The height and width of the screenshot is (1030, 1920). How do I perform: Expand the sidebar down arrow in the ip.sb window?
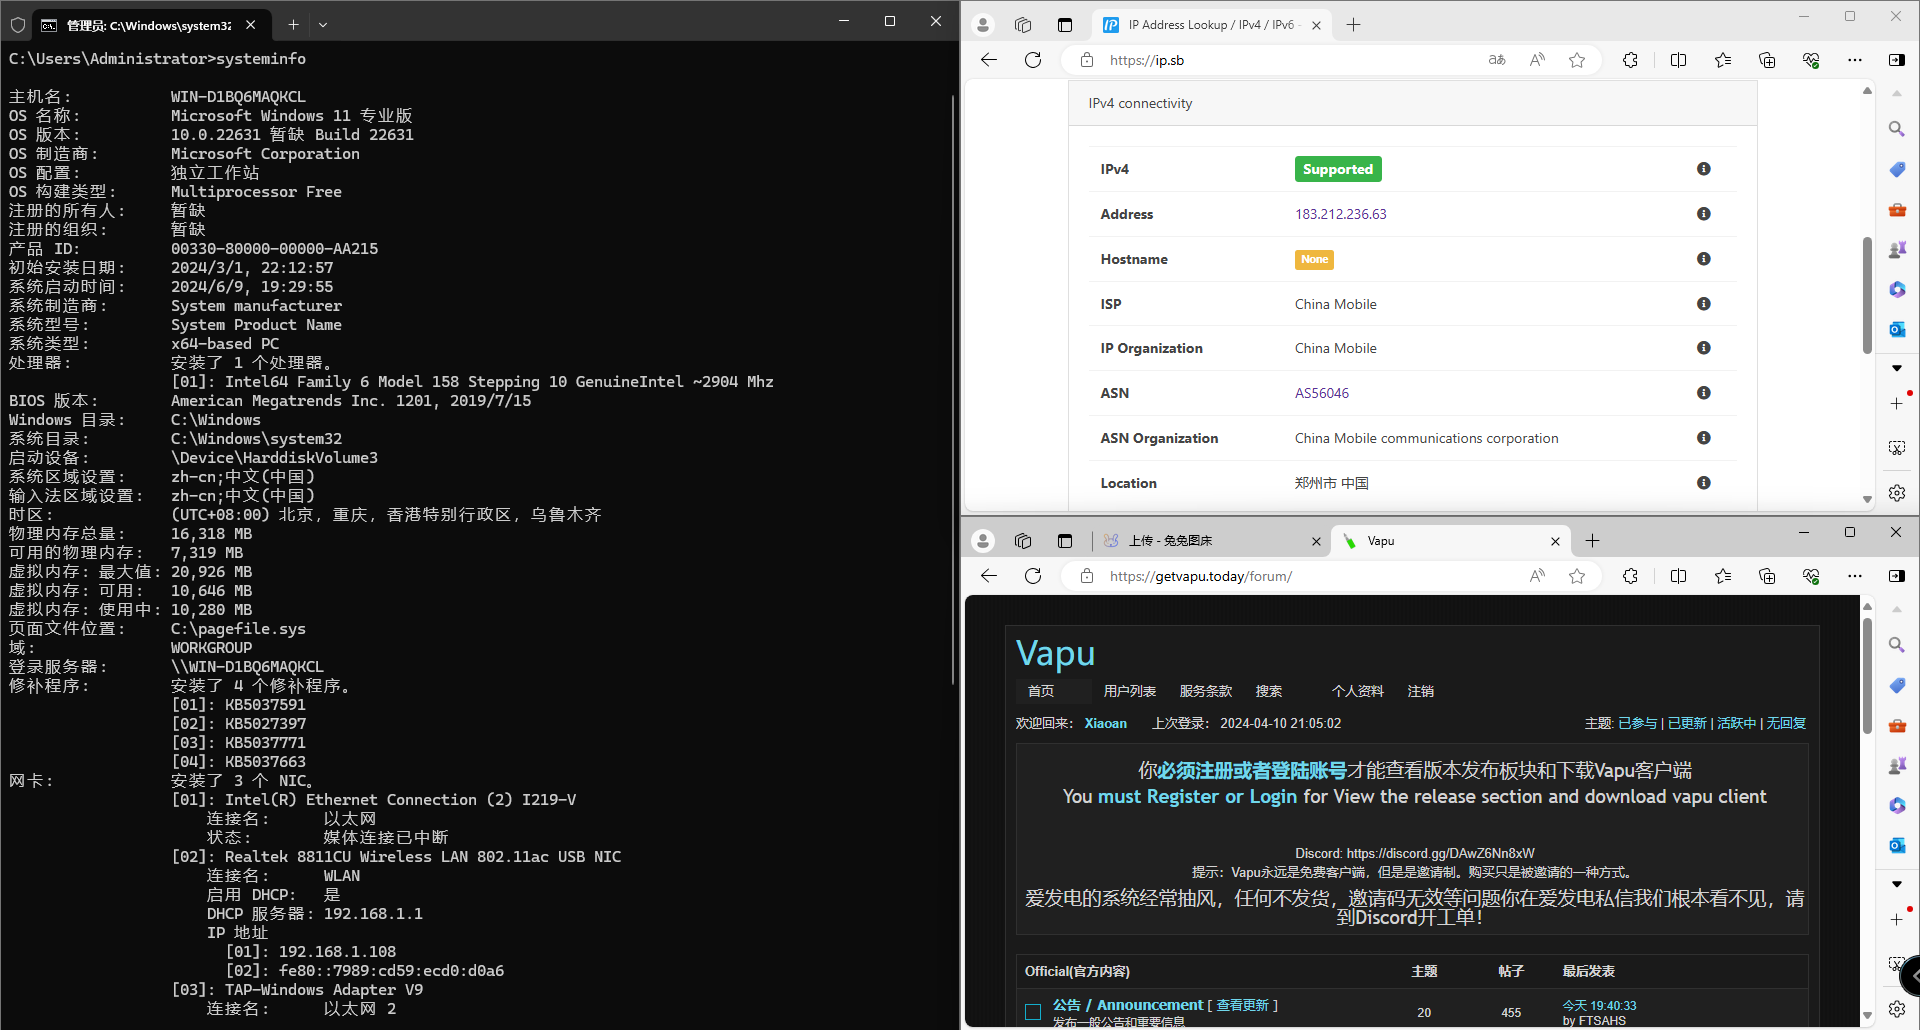tap(1897, 368)
